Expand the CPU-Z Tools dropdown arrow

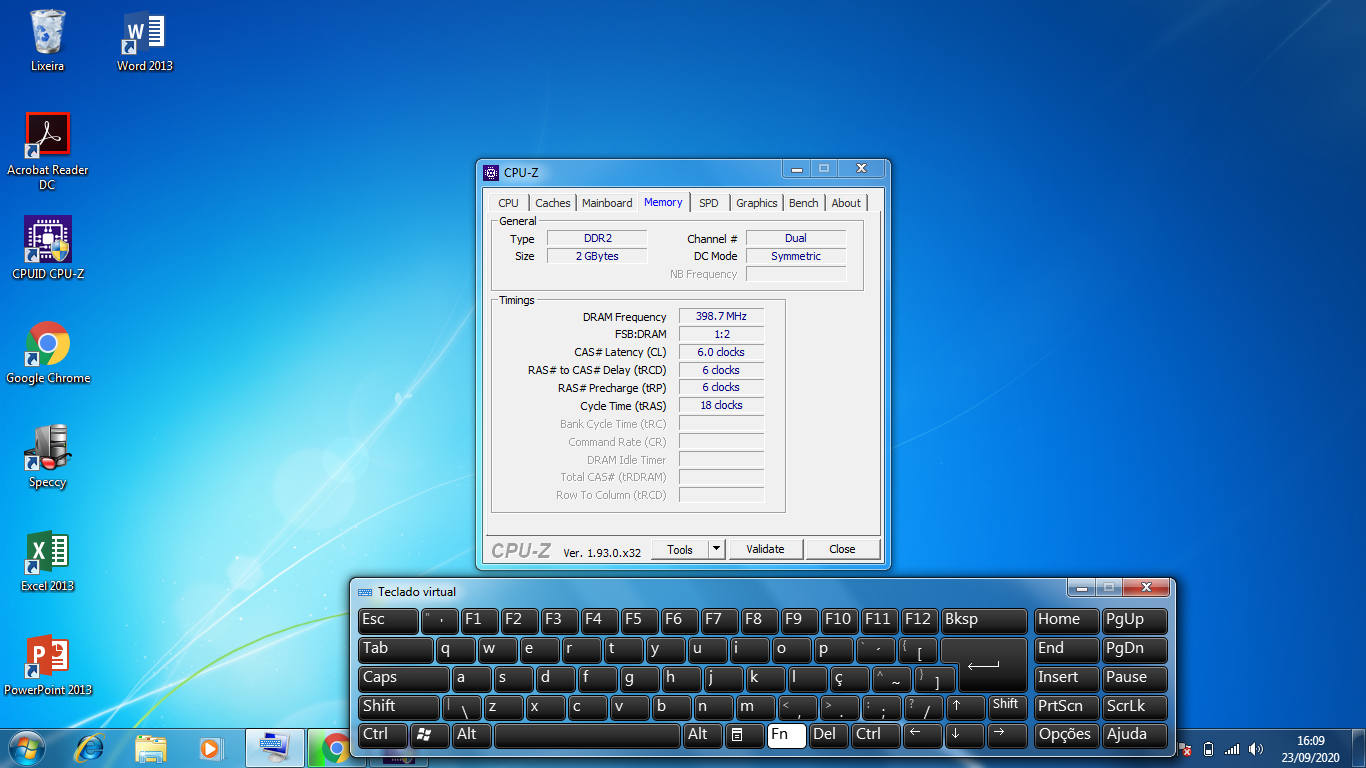coord(716,549)
